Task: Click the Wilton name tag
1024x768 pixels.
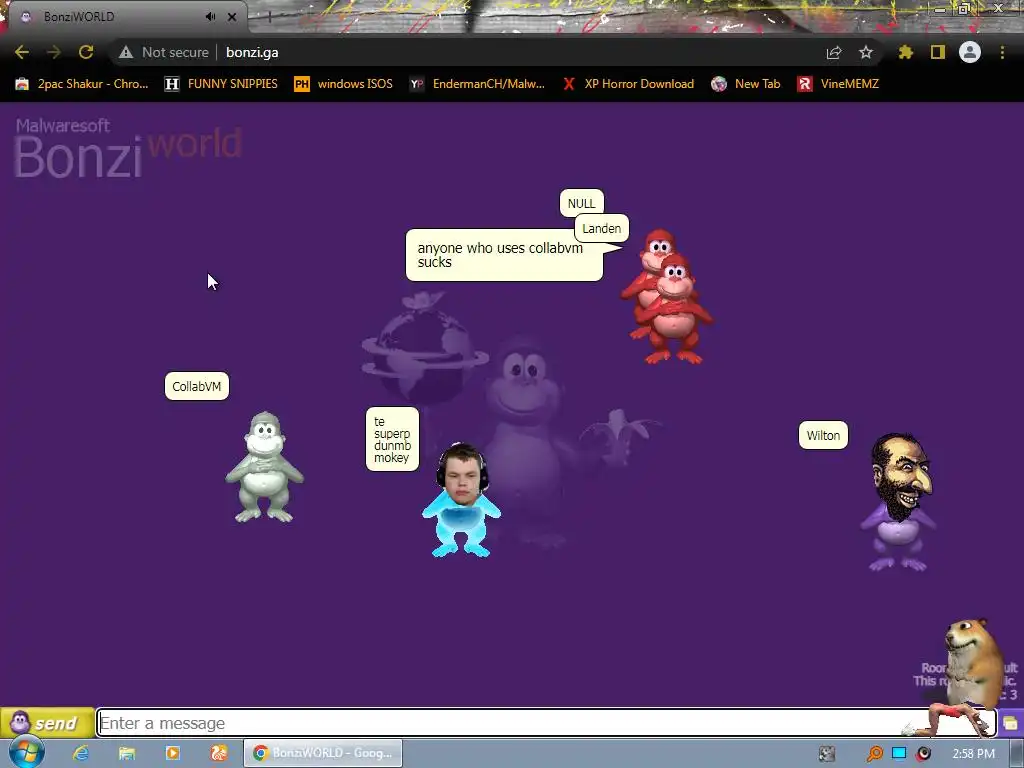Action: tap(823, 436)
